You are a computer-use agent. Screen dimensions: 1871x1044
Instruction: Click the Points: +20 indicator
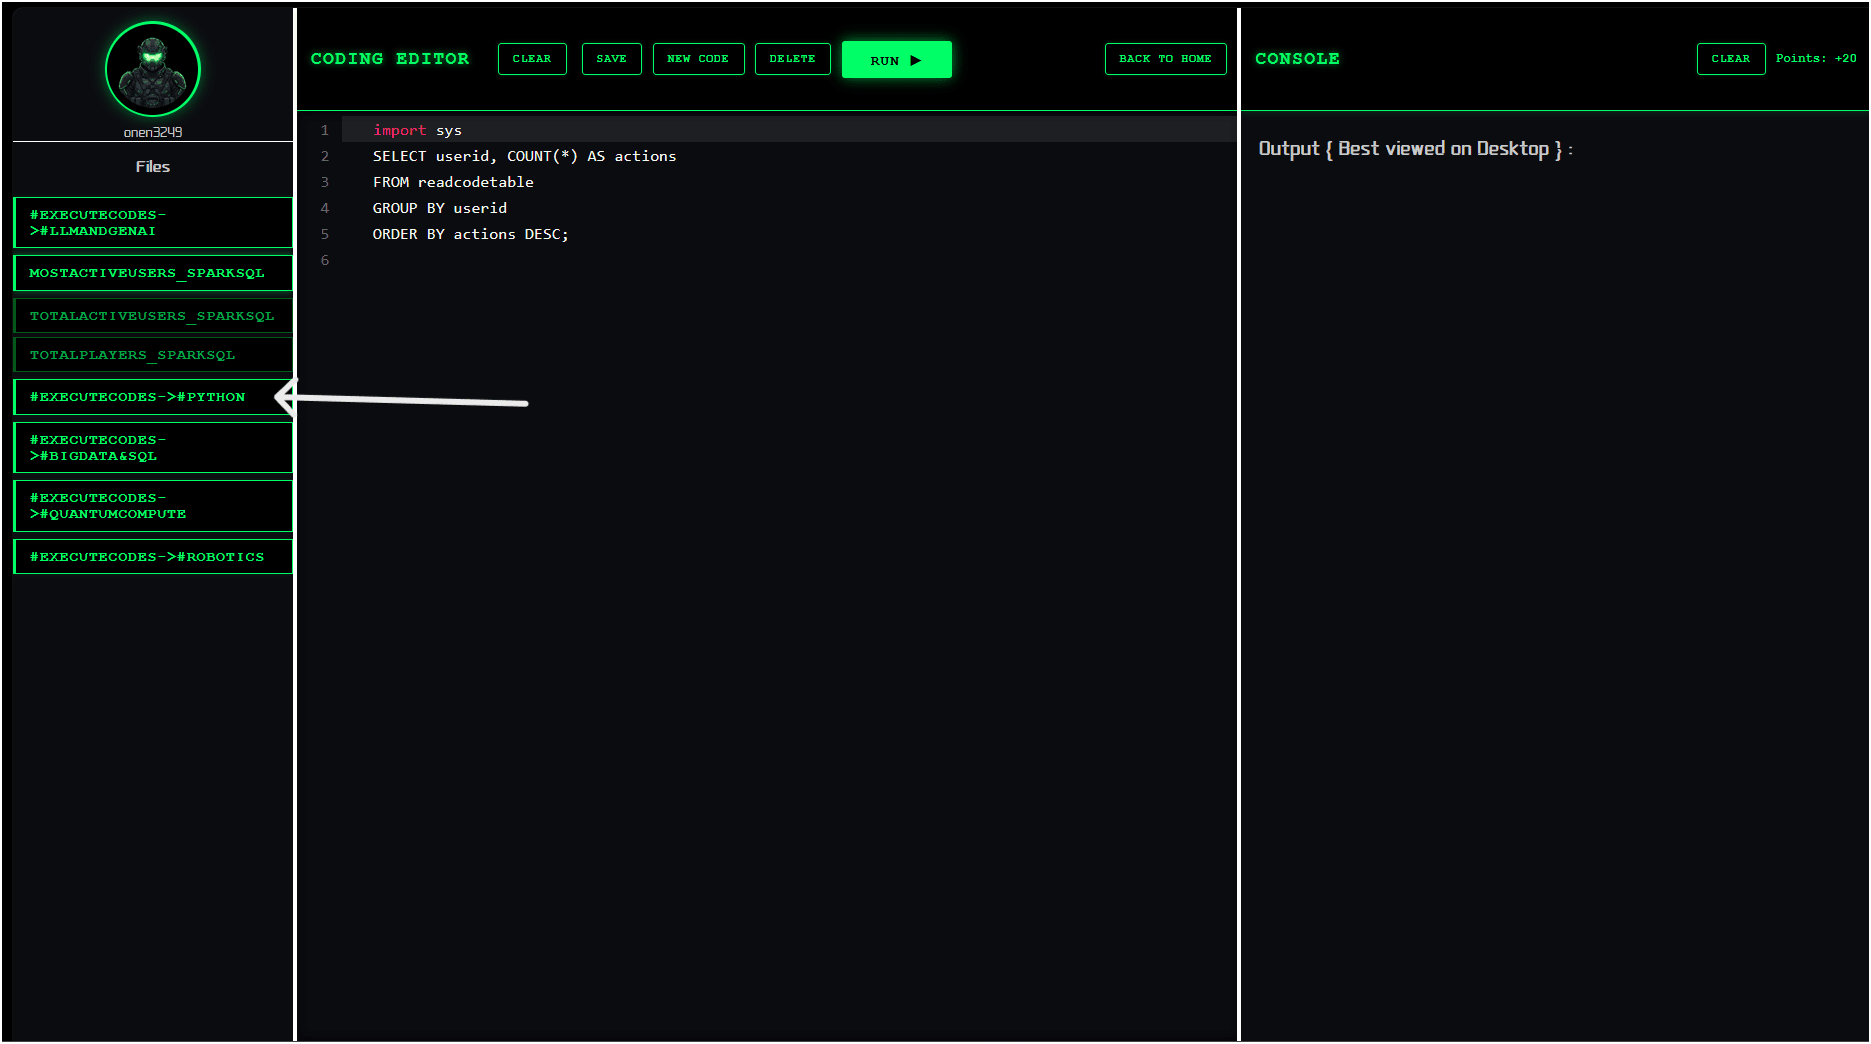tap(1816, 59)
